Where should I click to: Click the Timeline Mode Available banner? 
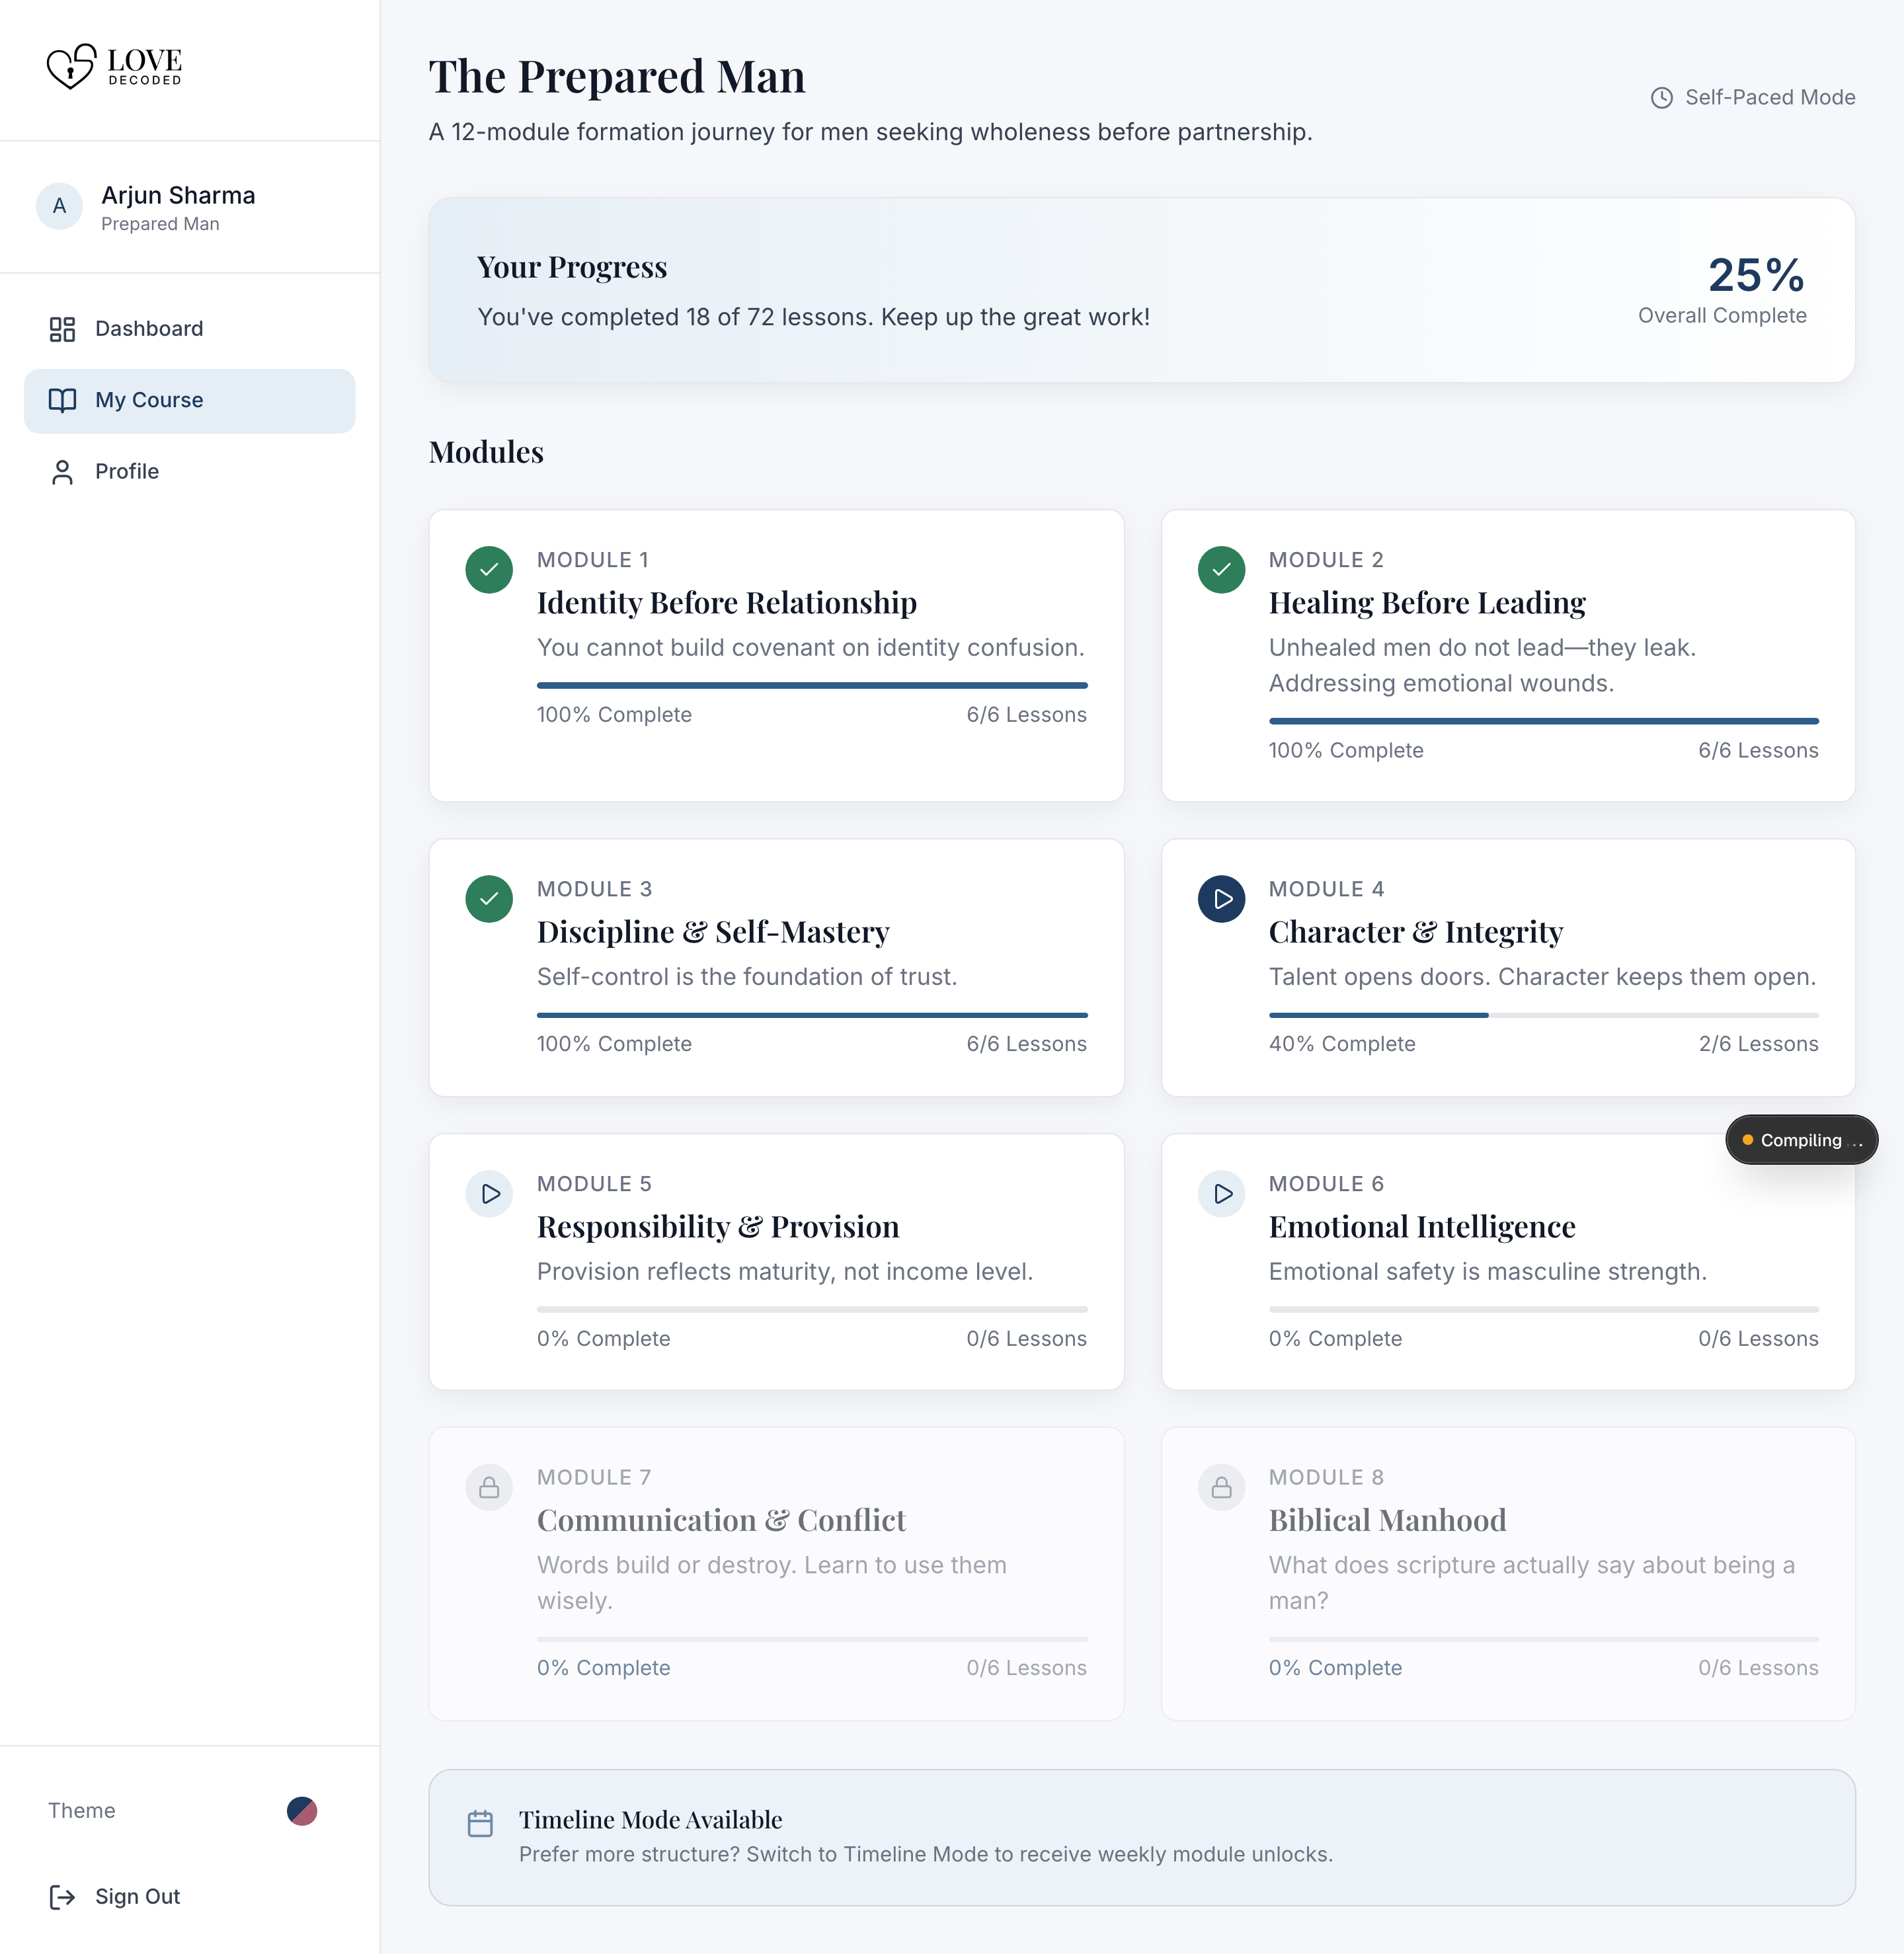(1142, 1837)
